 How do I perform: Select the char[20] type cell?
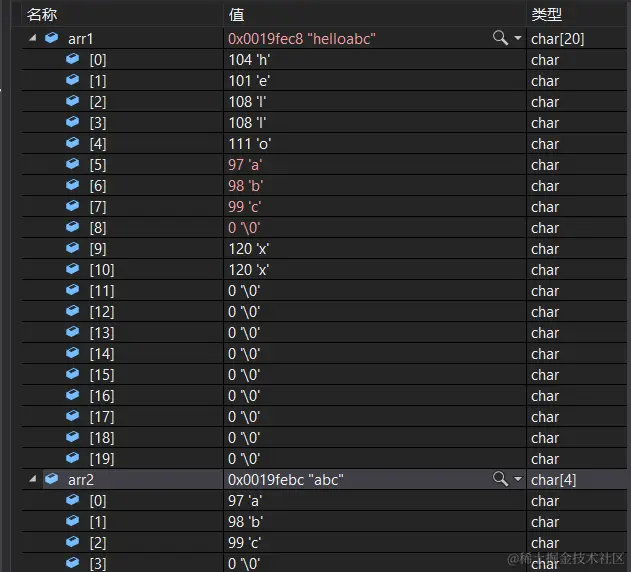pos(557,39)
